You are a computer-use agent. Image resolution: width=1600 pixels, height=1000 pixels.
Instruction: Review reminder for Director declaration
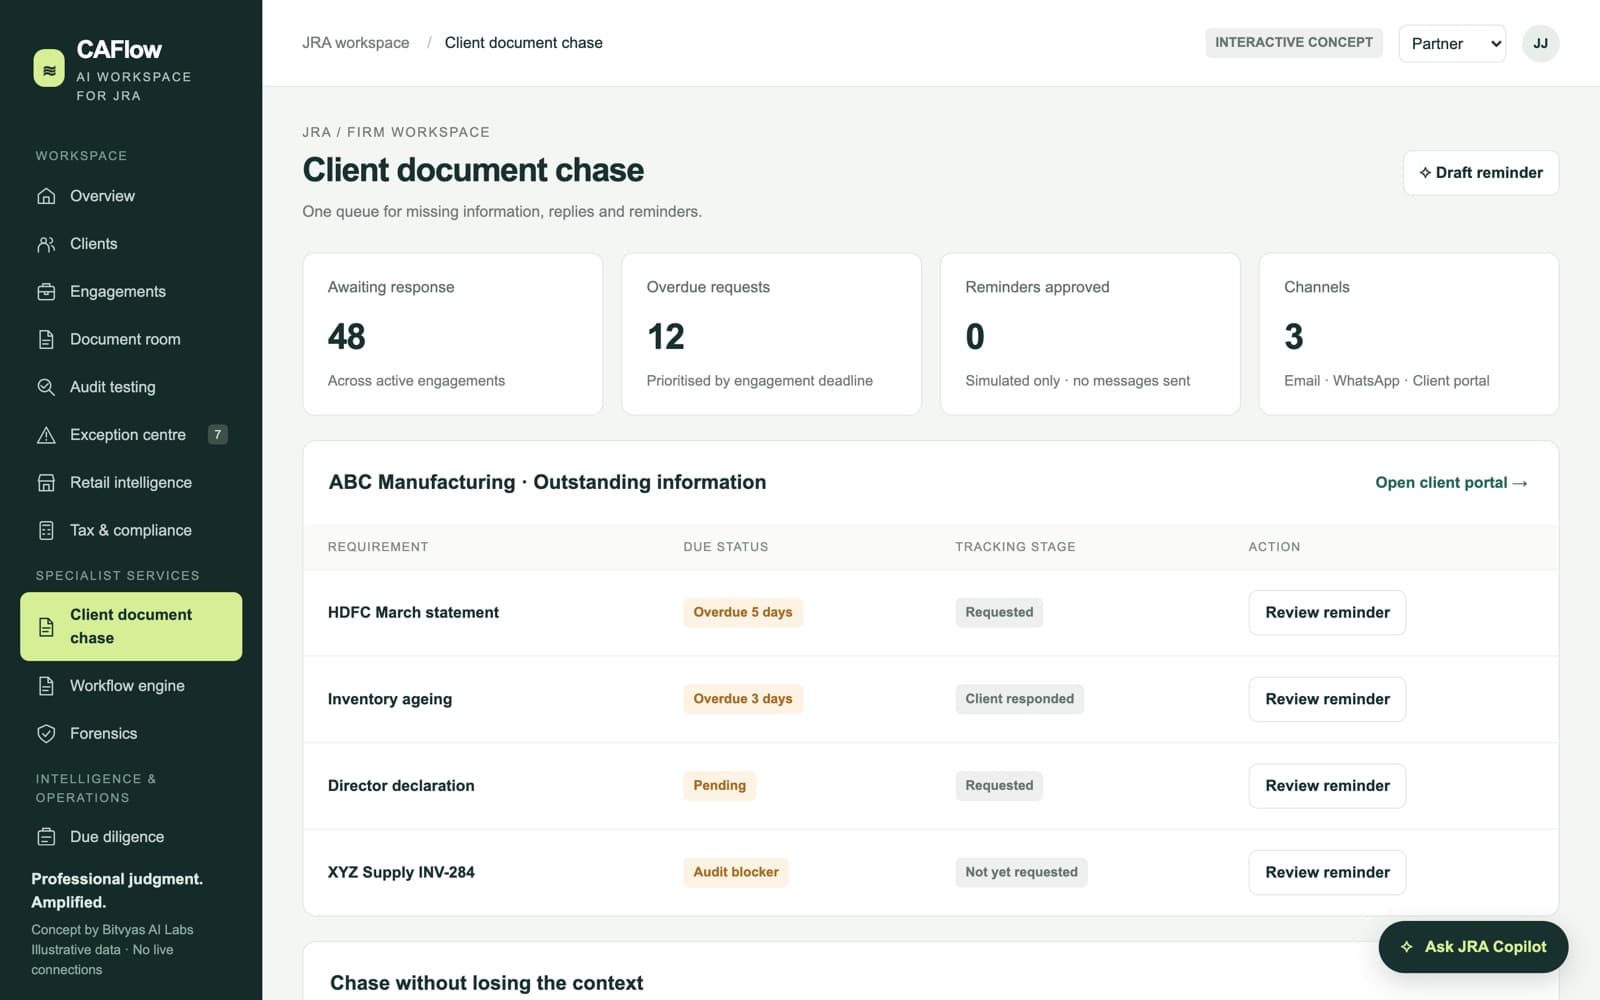coord(1327,786)
